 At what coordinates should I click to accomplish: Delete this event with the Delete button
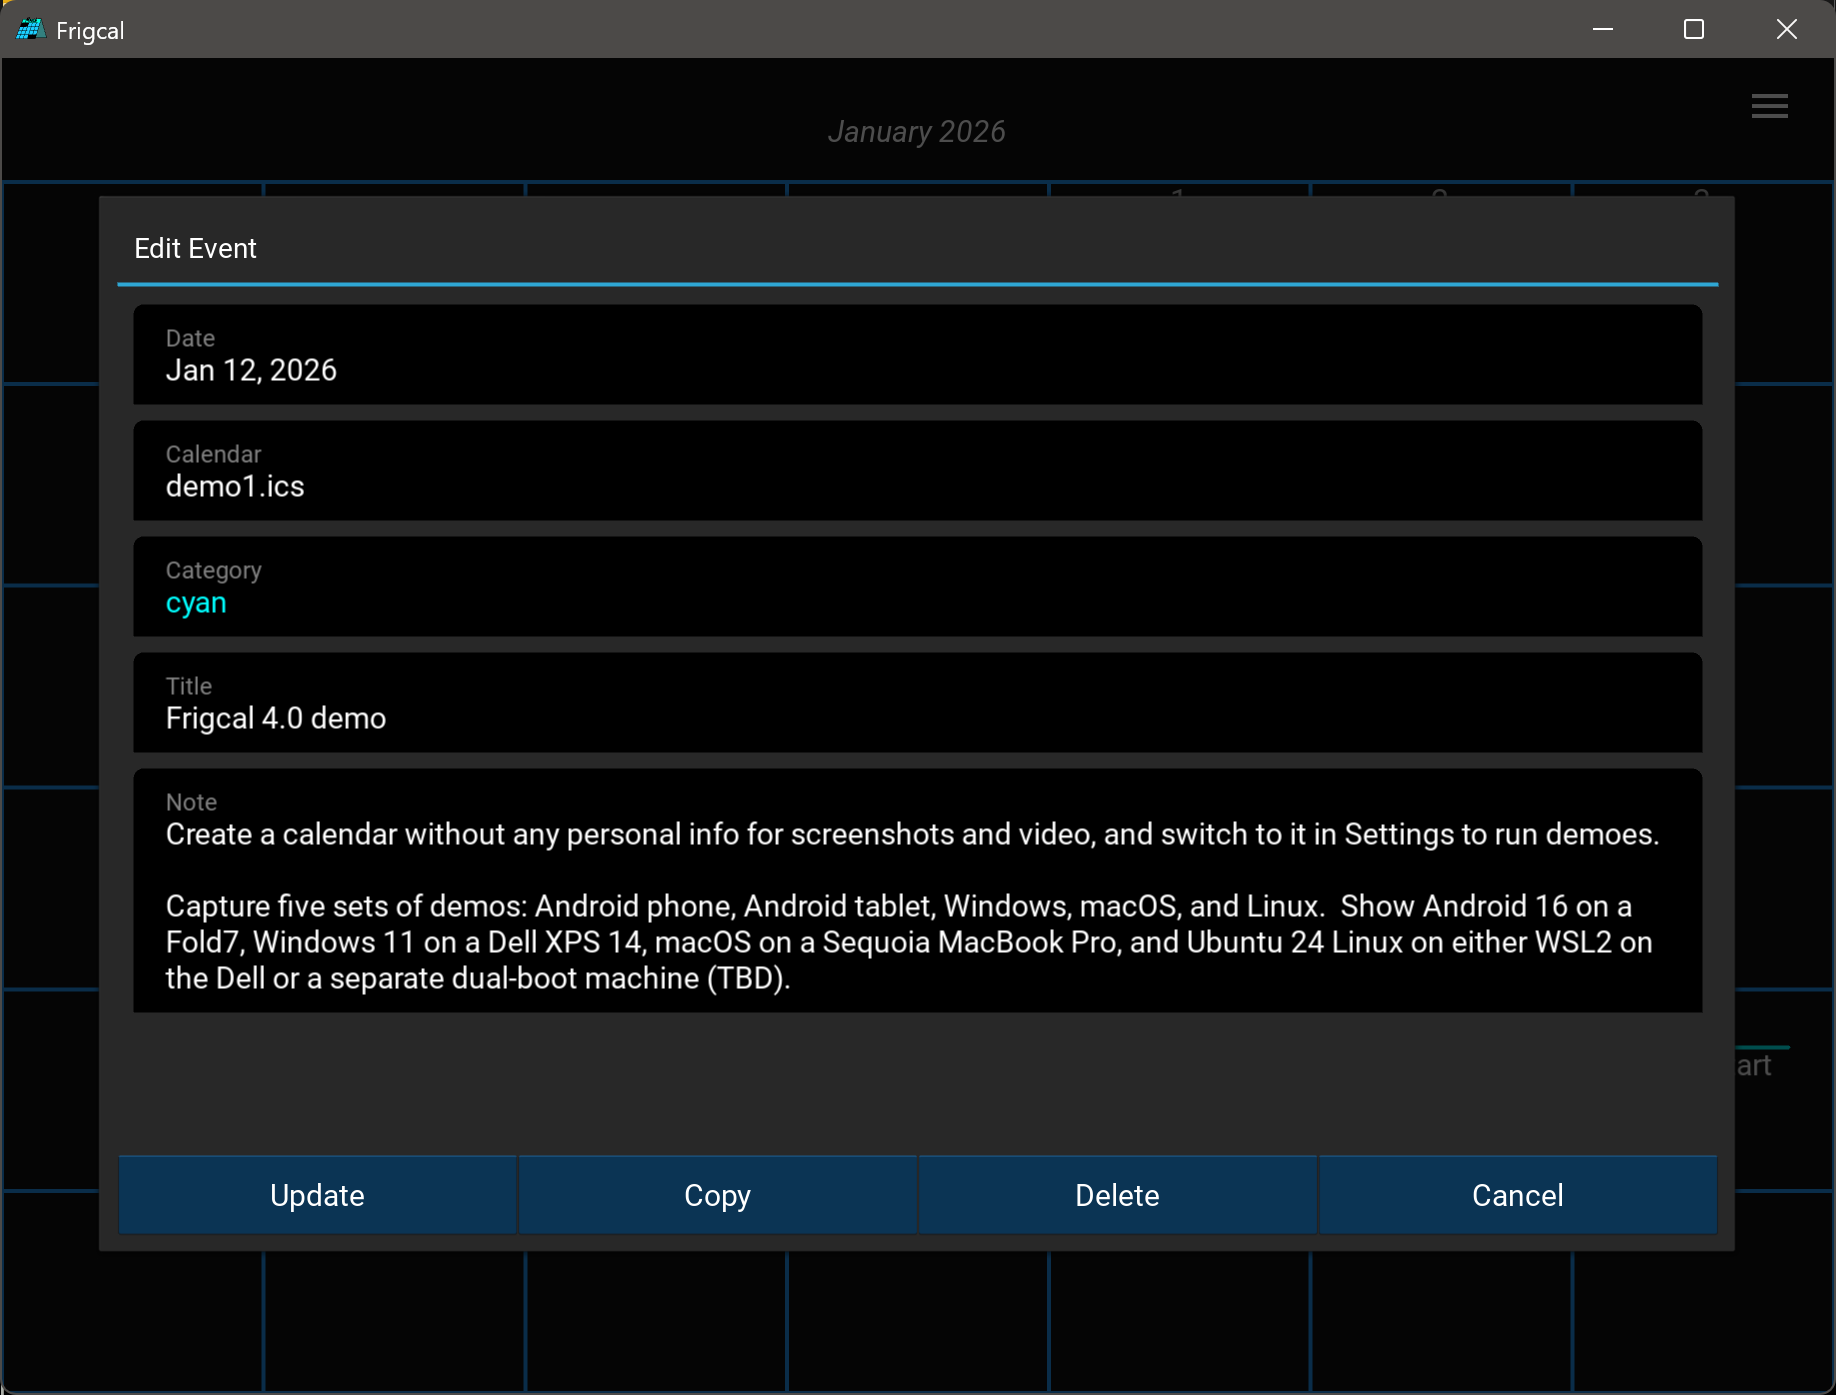pos(1117,1195)
